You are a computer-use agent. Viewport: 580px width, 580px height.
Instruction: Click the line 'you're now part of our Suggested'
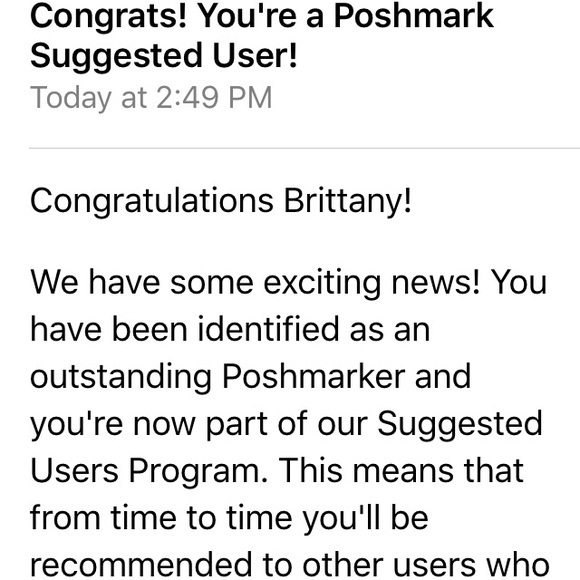(286, 424)
